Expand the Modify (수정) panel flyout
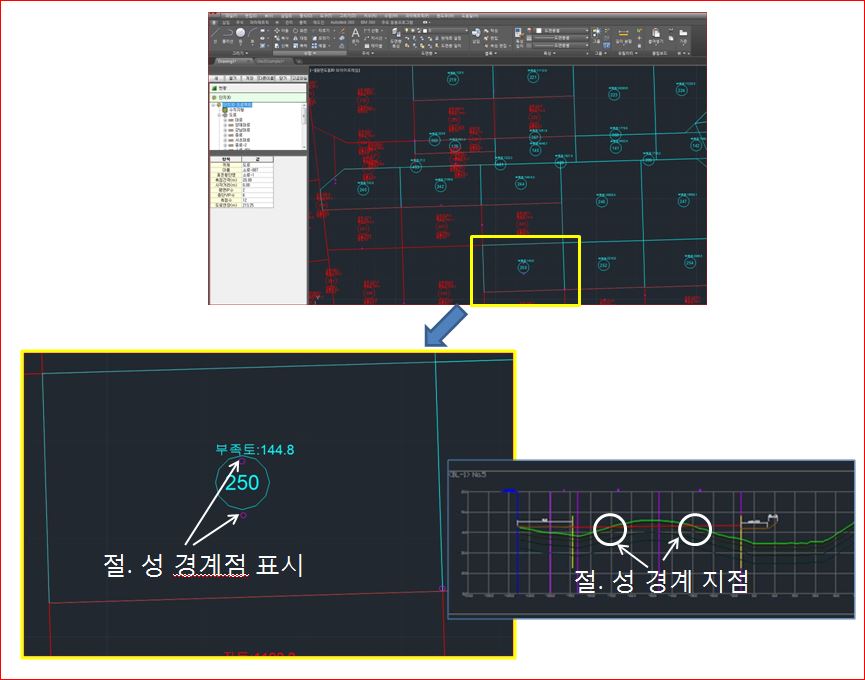865x680 pixels. tap(309, 53)
